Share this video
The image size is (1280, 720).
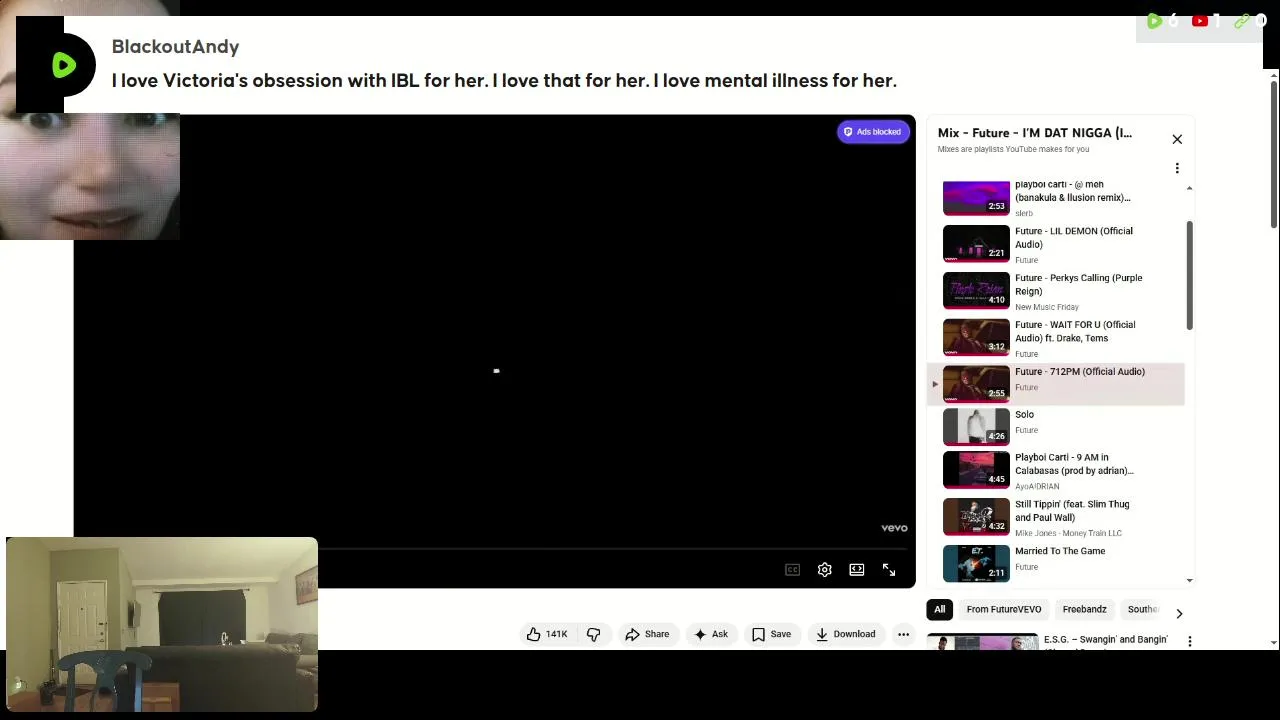click(647, 634)
